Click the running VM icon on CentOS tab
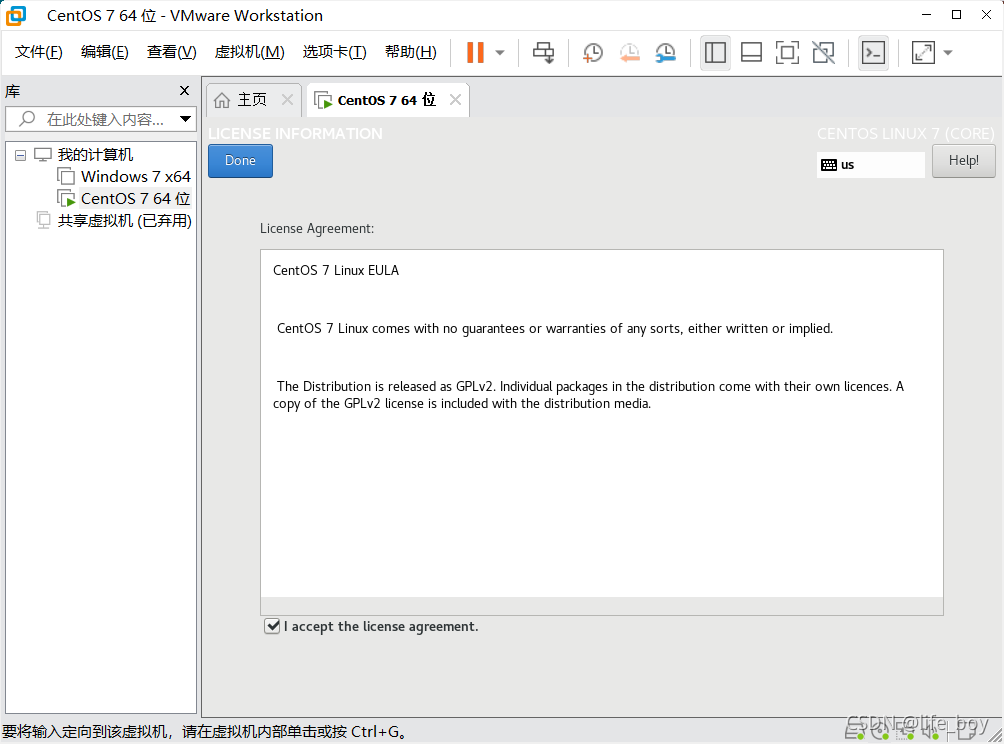 pyautogui.click(x=323, y=101)
